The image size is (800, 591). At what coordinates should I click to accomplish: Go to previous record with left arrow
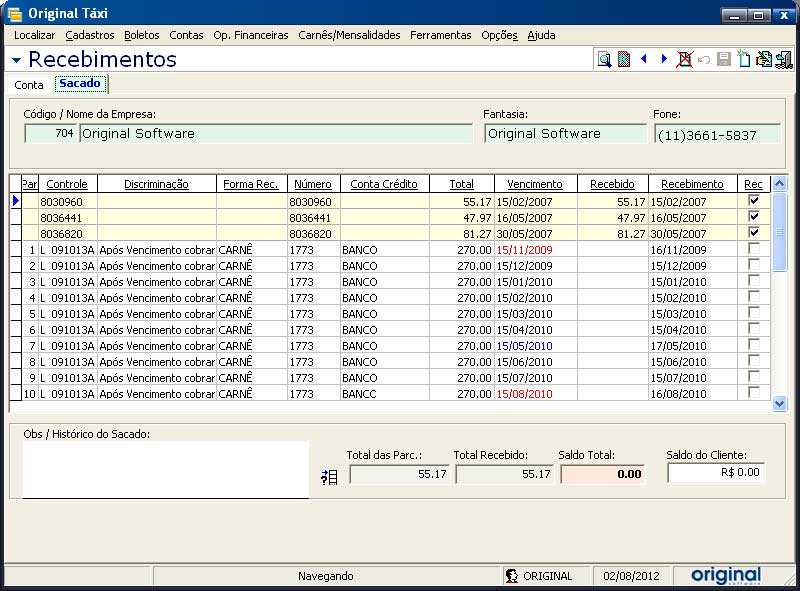644,60
